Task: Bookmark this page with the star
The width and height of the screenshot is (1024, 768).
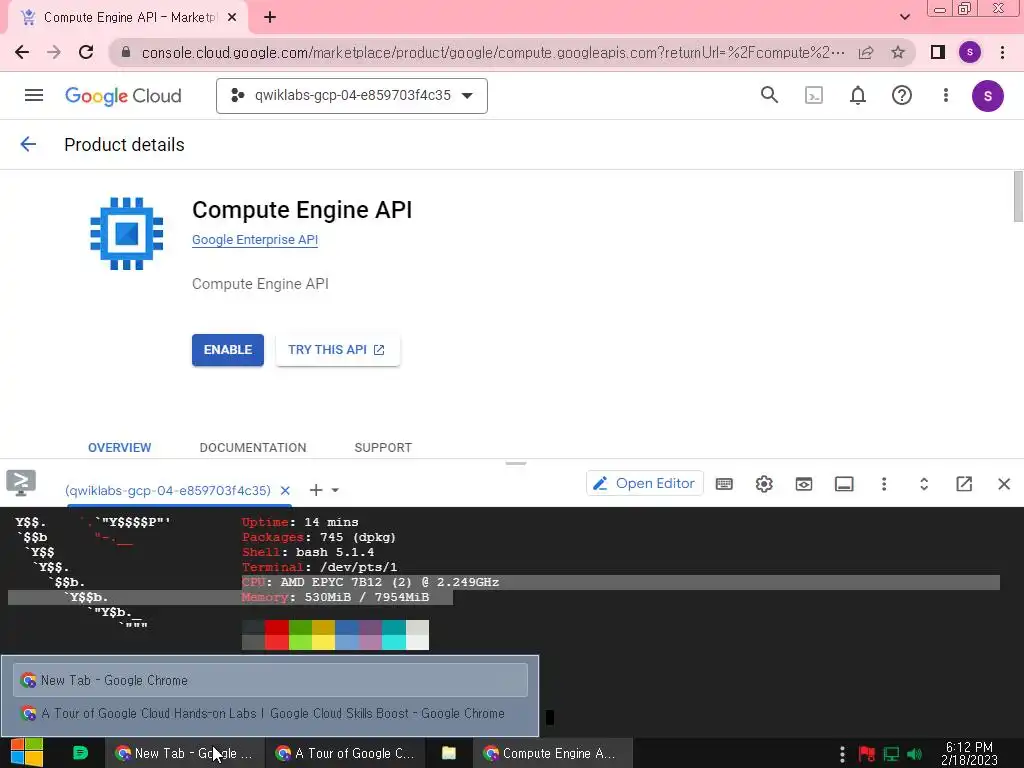Action: (x=898, y=52)
